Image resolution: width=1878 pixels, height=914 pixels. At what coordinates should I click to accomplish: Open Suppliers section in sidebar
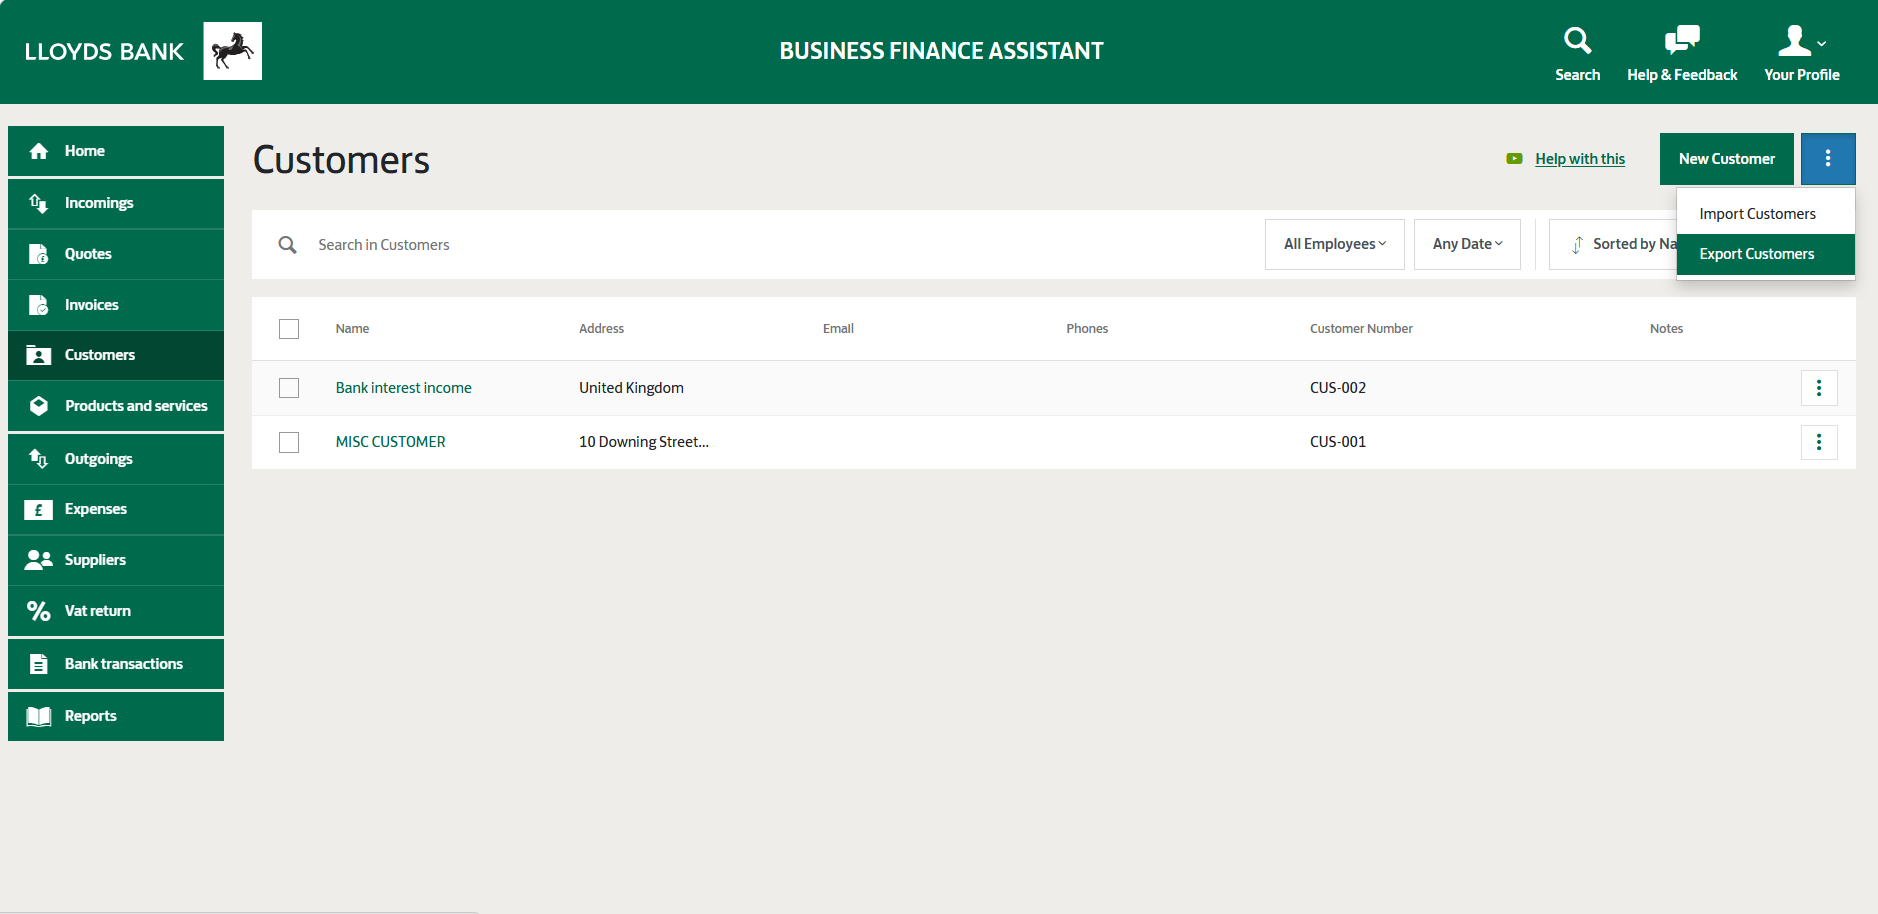[x=116, y=560]
